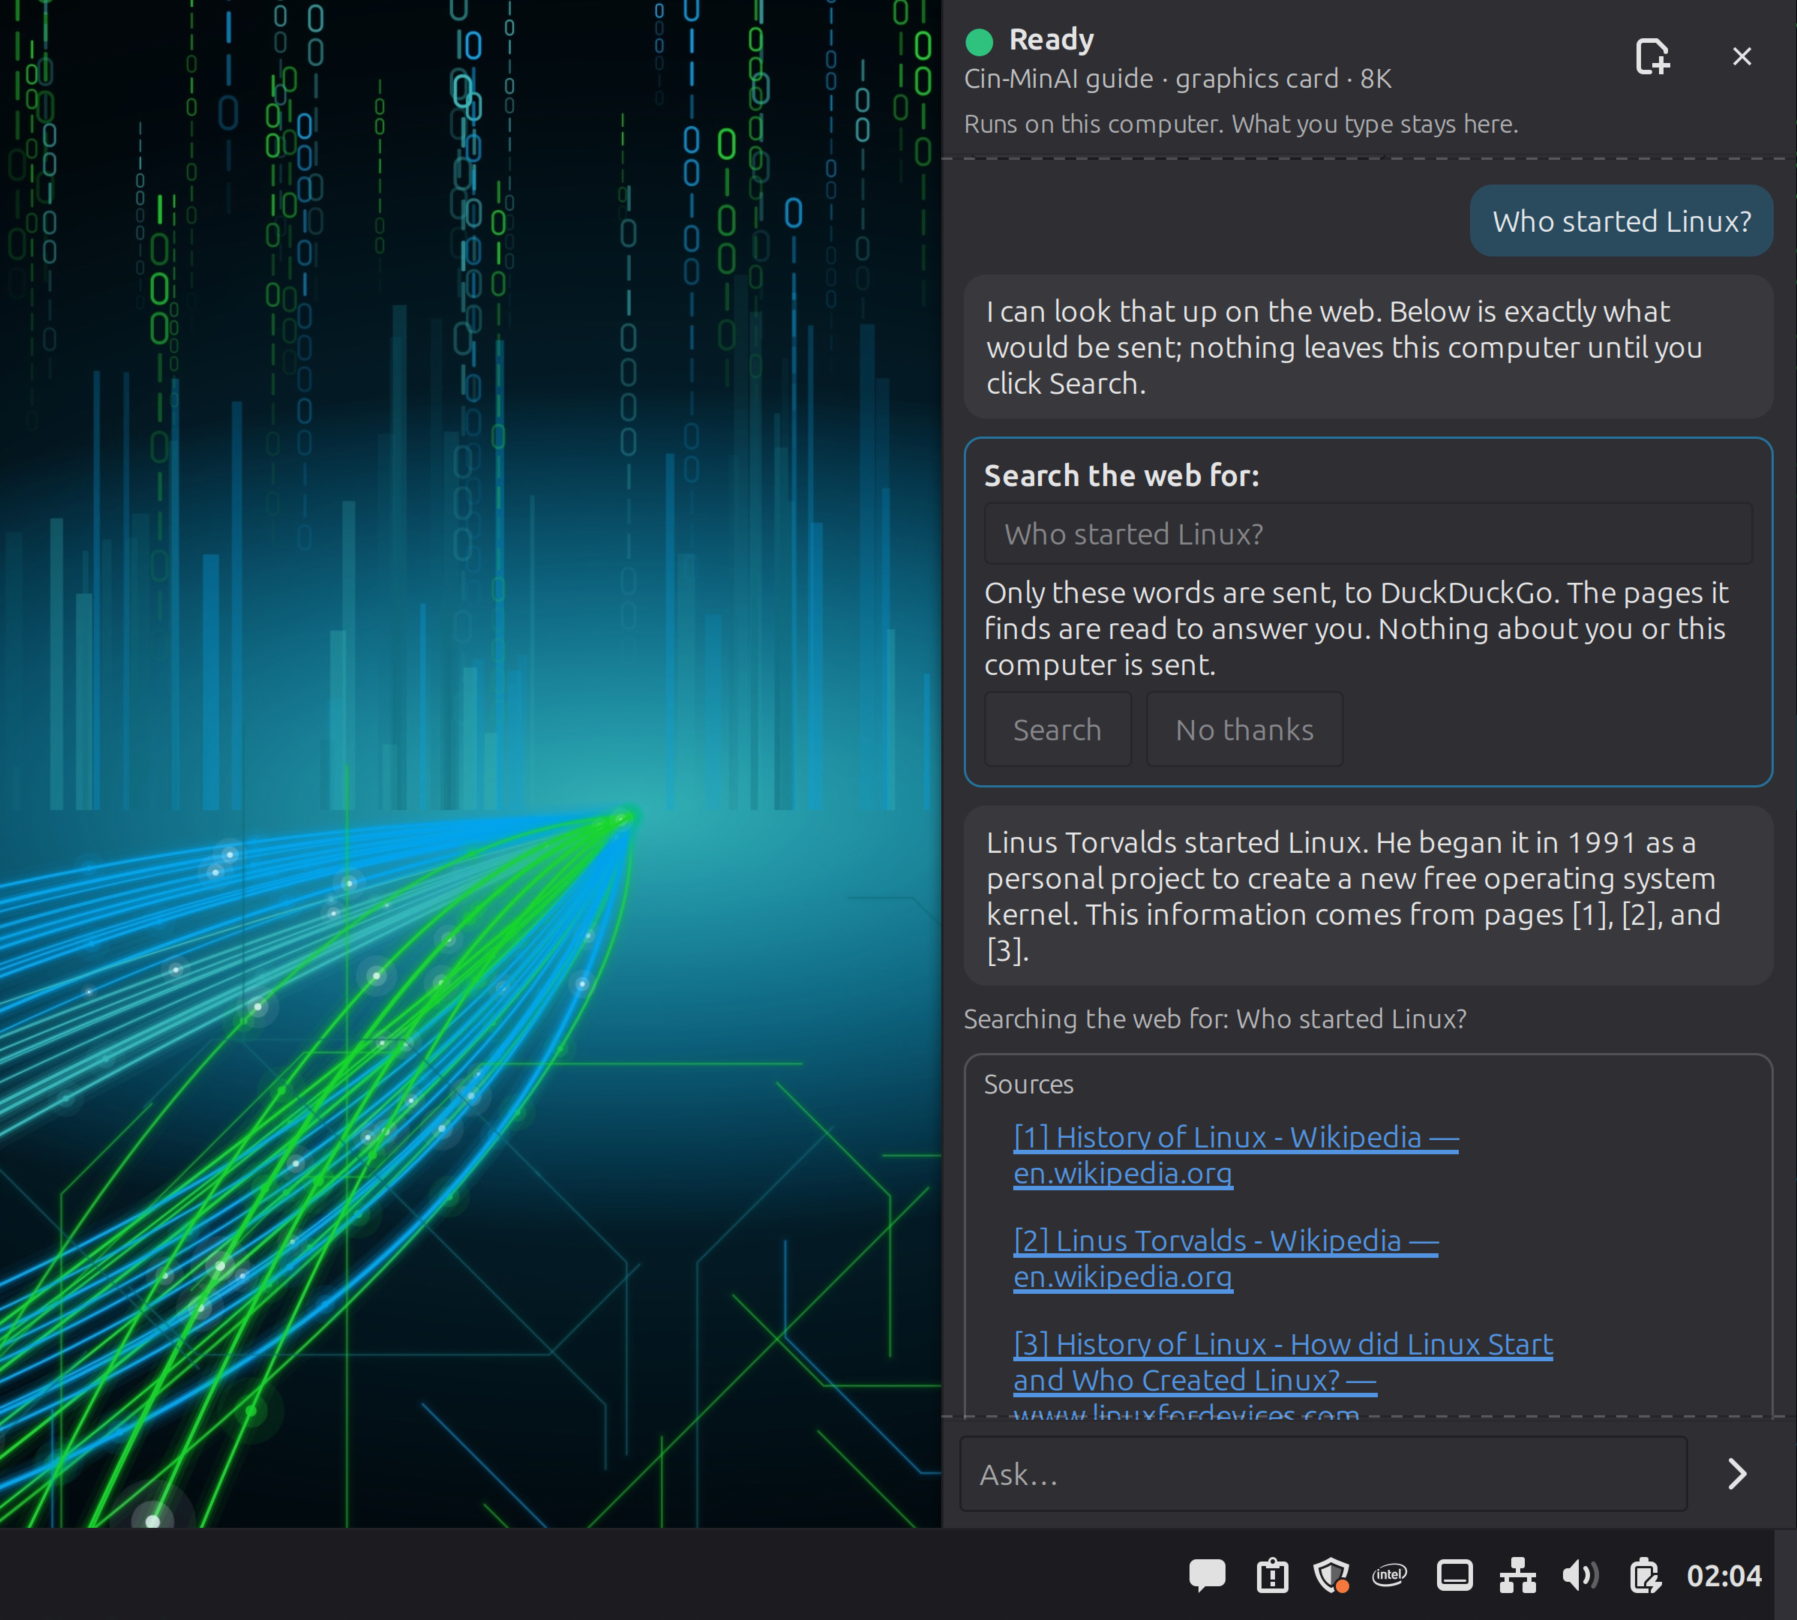Open the chat bubble tray icon

1207,1576
